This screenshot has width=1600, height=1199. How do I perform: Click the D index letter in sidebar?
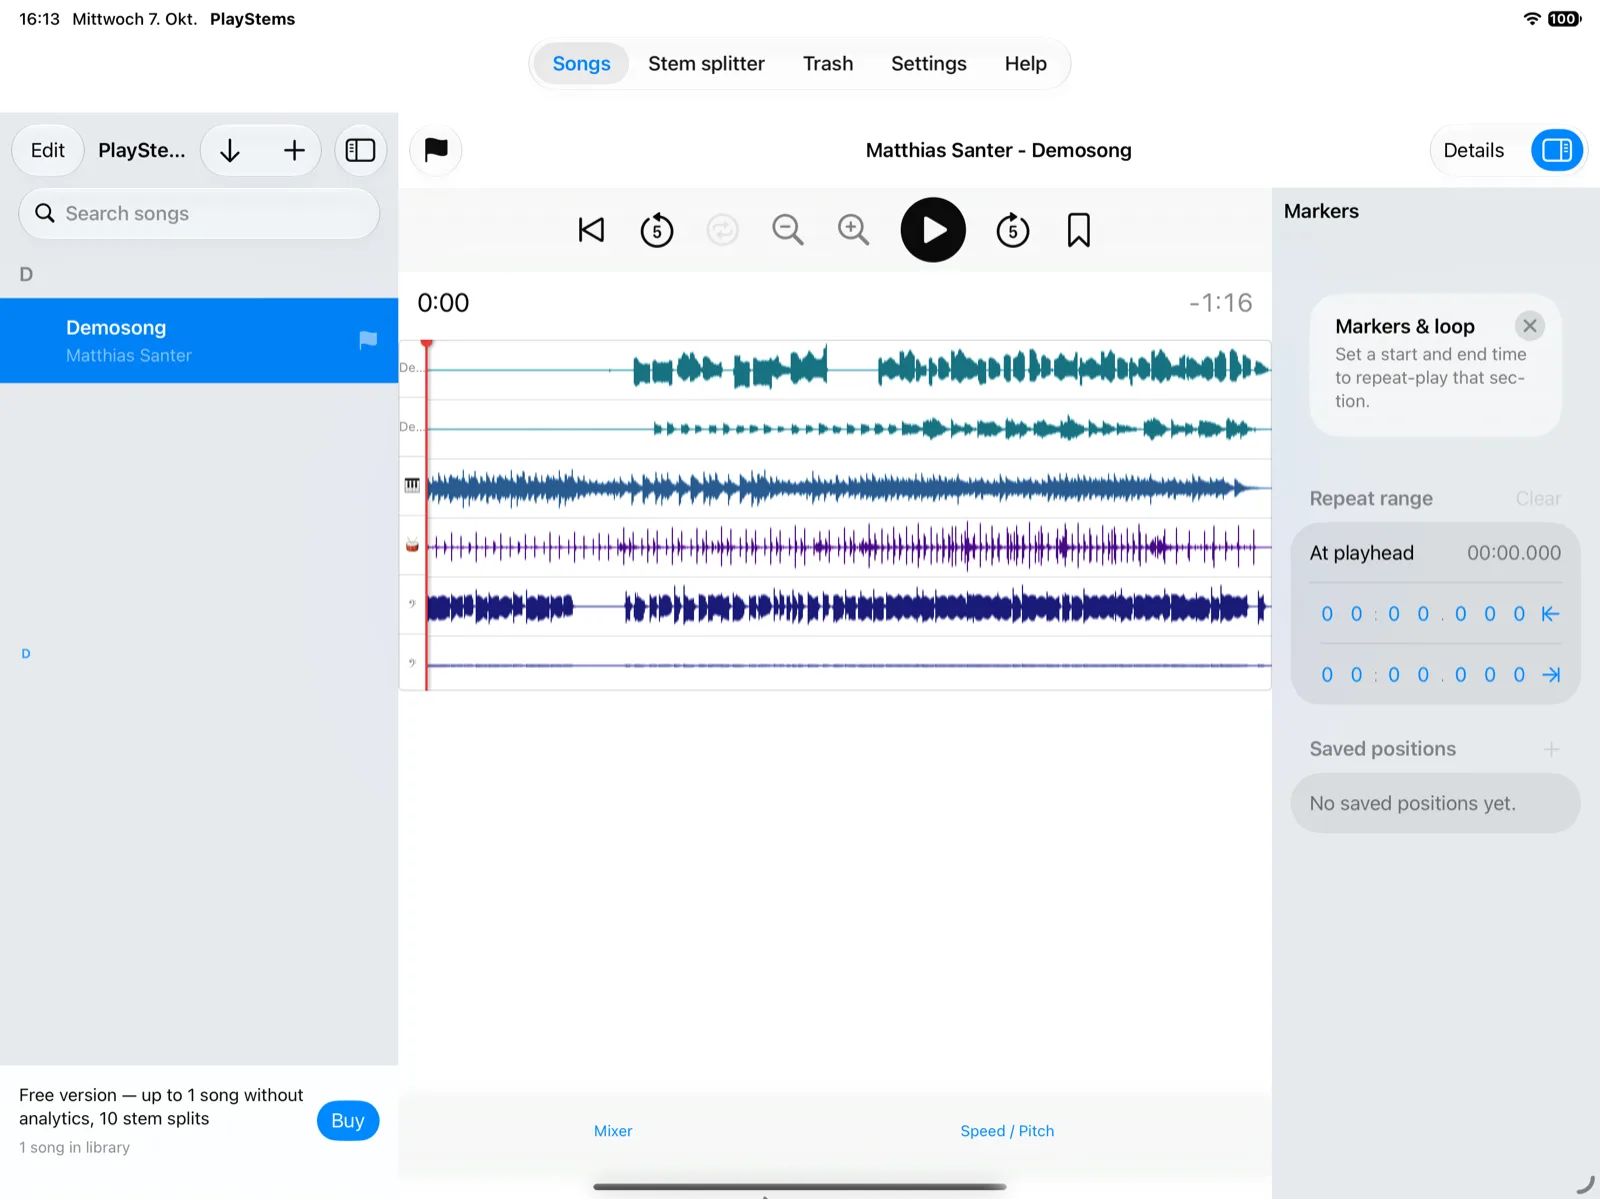point(26,654)
